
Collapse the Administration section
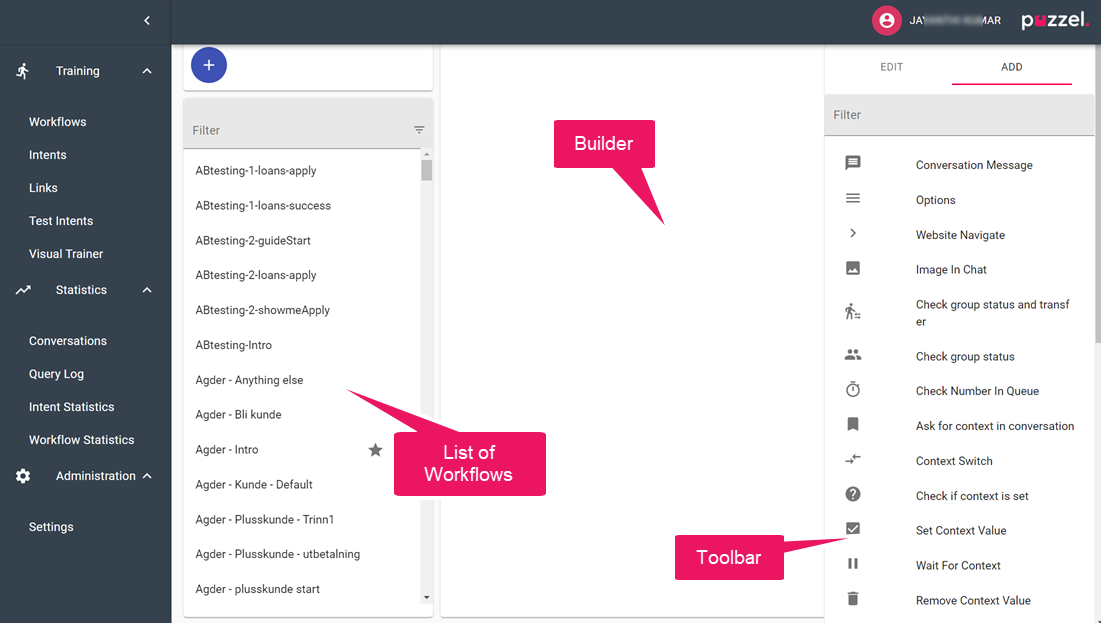pos(147,476)
